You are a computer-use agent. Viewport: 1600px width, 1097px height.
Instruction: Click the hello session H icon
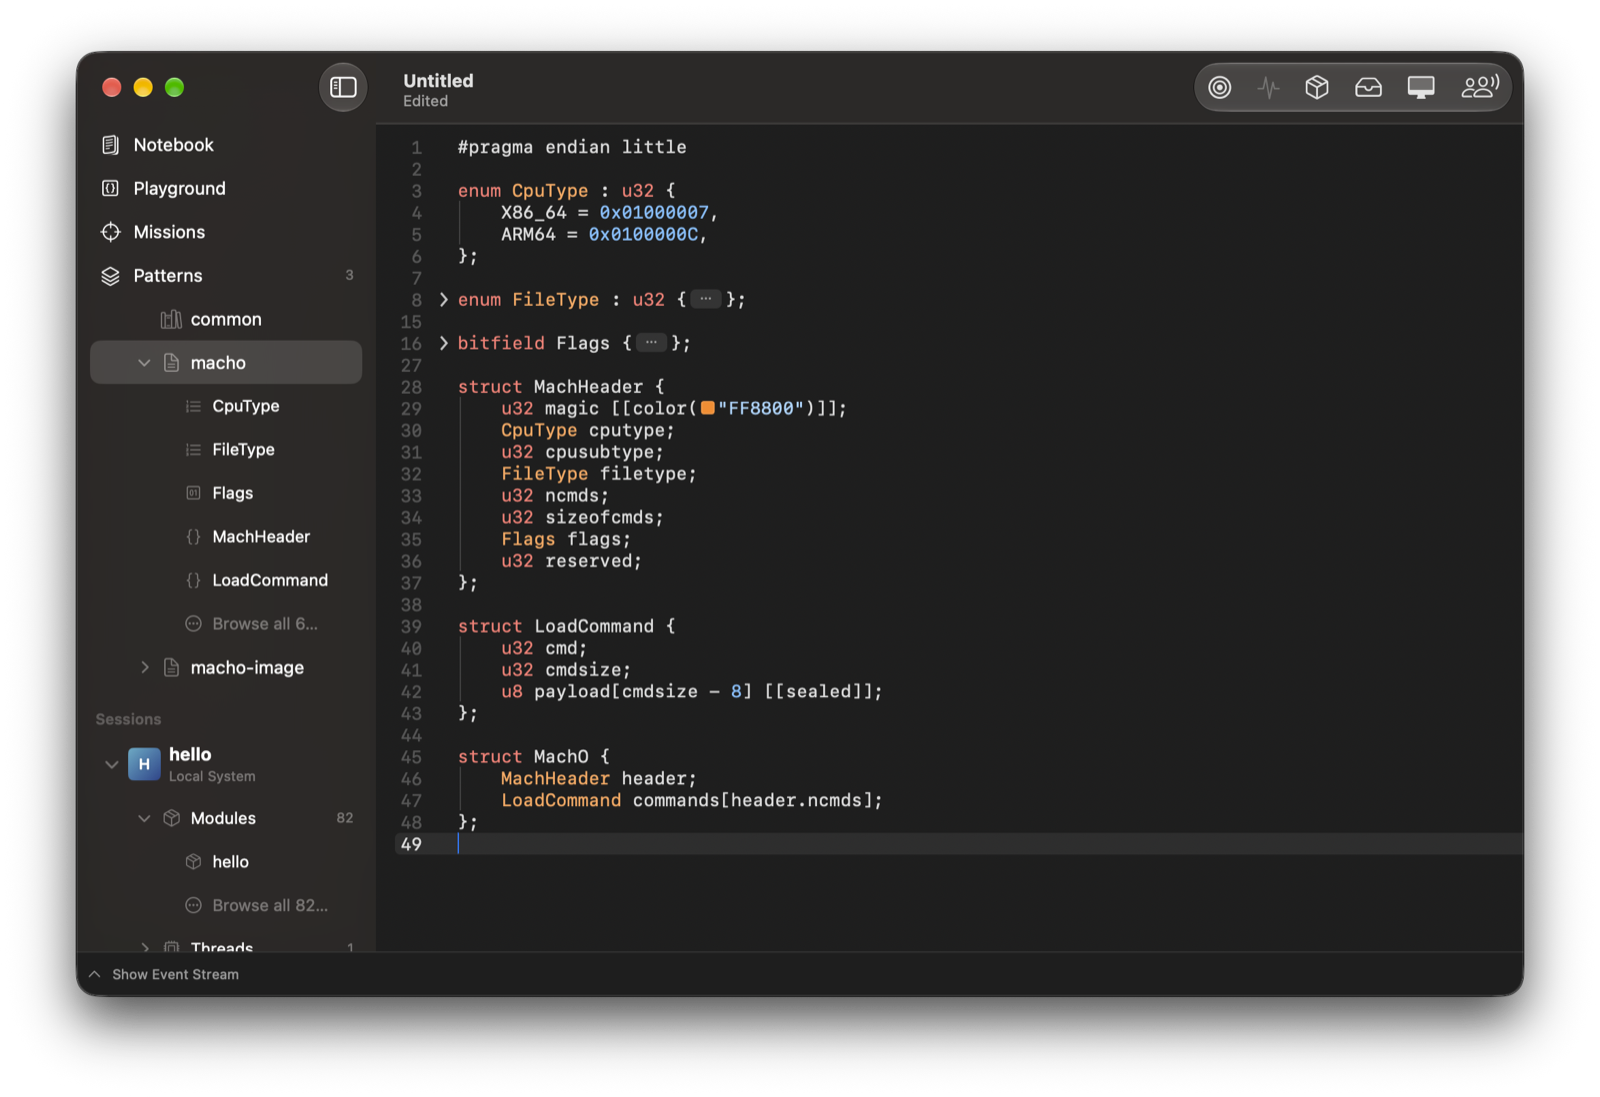(144, 764)
